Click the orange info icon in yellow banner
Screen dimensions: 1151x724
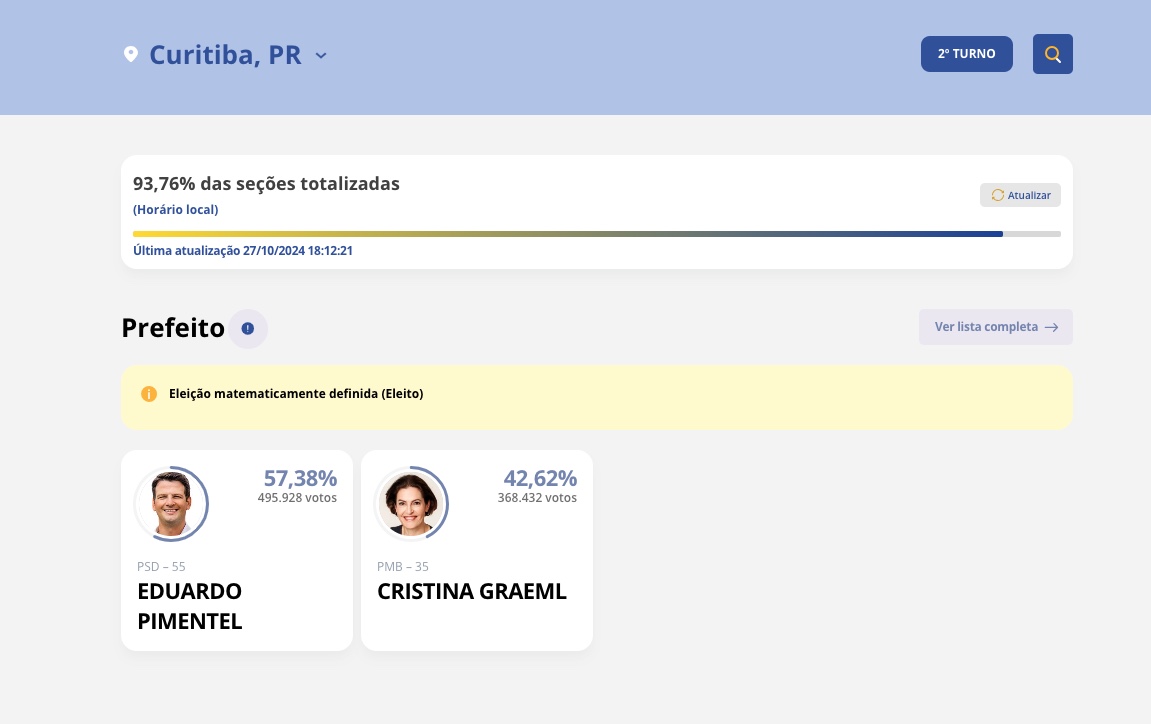pyautogui.click(x=149, y=394)
